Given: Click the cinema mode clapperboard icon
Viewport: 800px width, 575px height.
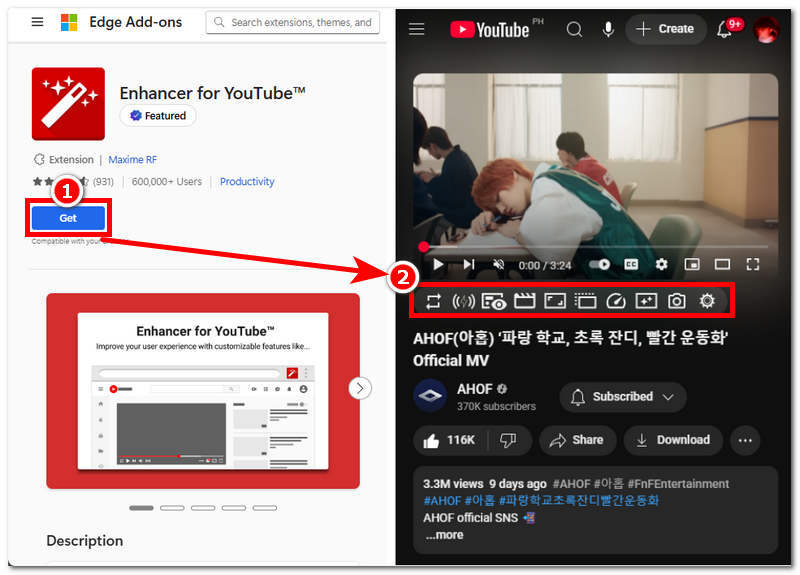Looking at the screenshot, I should point(524,301).
